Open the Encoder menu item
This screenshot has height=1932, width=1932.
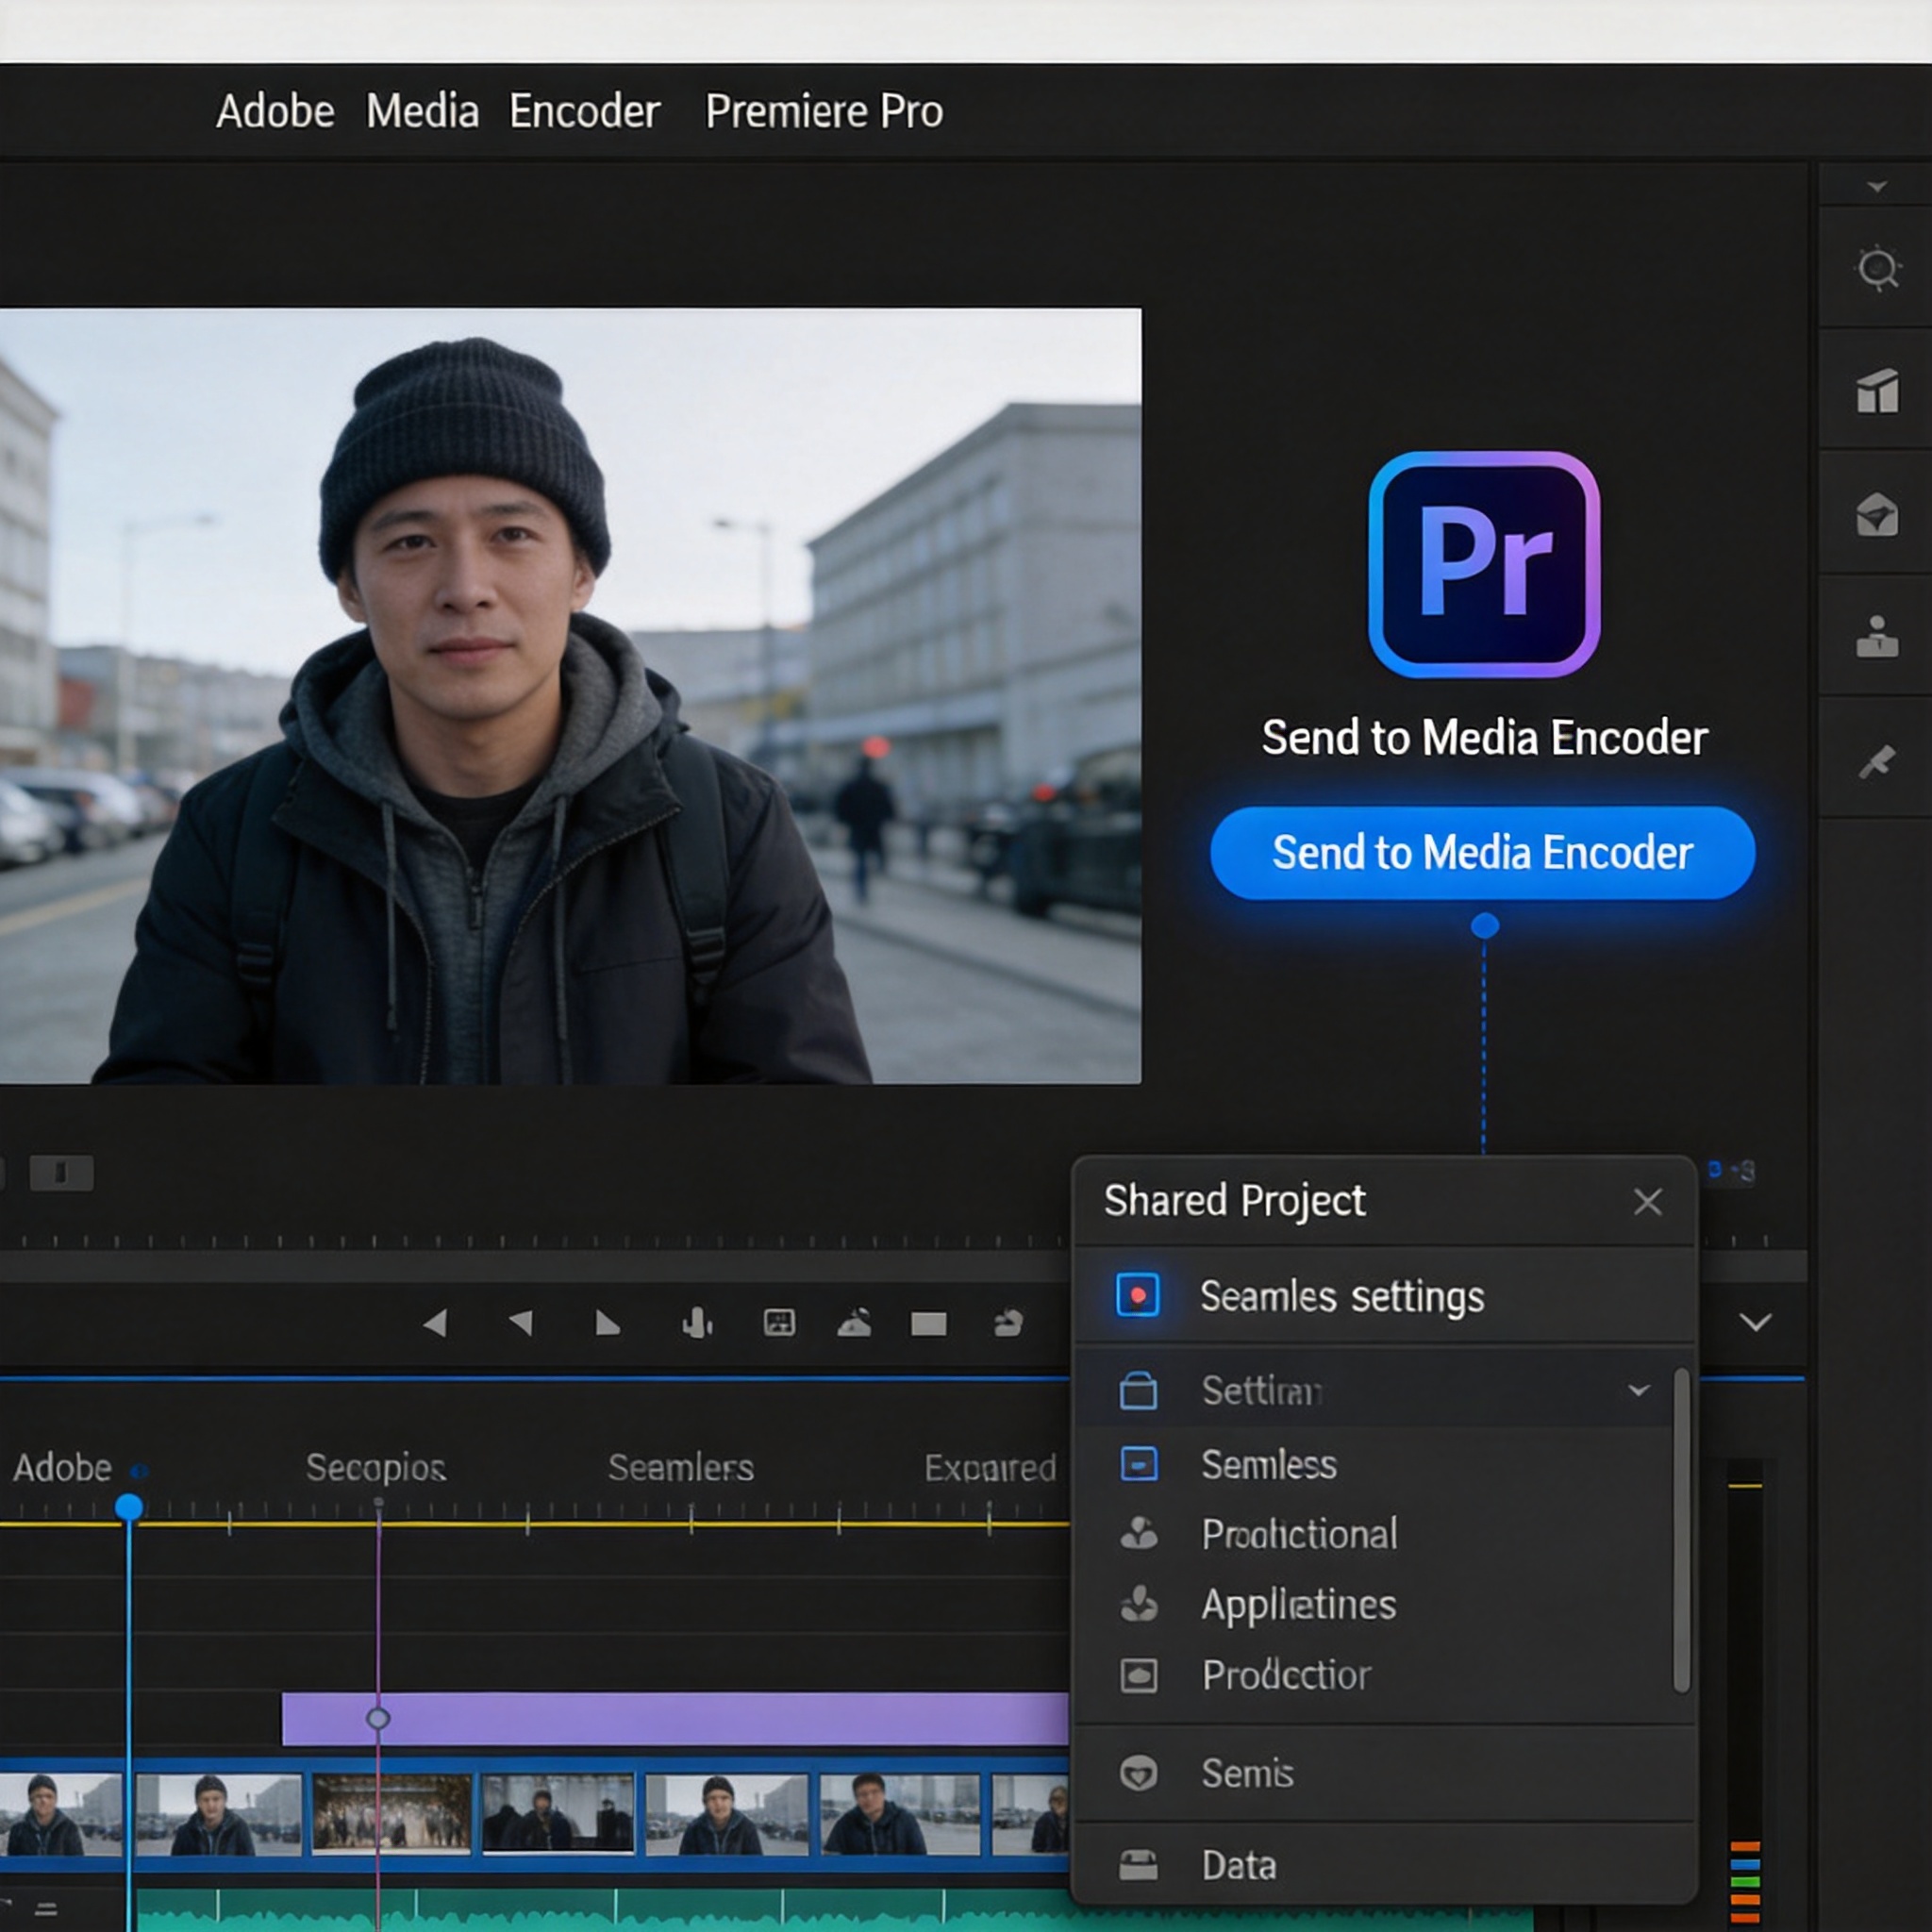[584, 111]
